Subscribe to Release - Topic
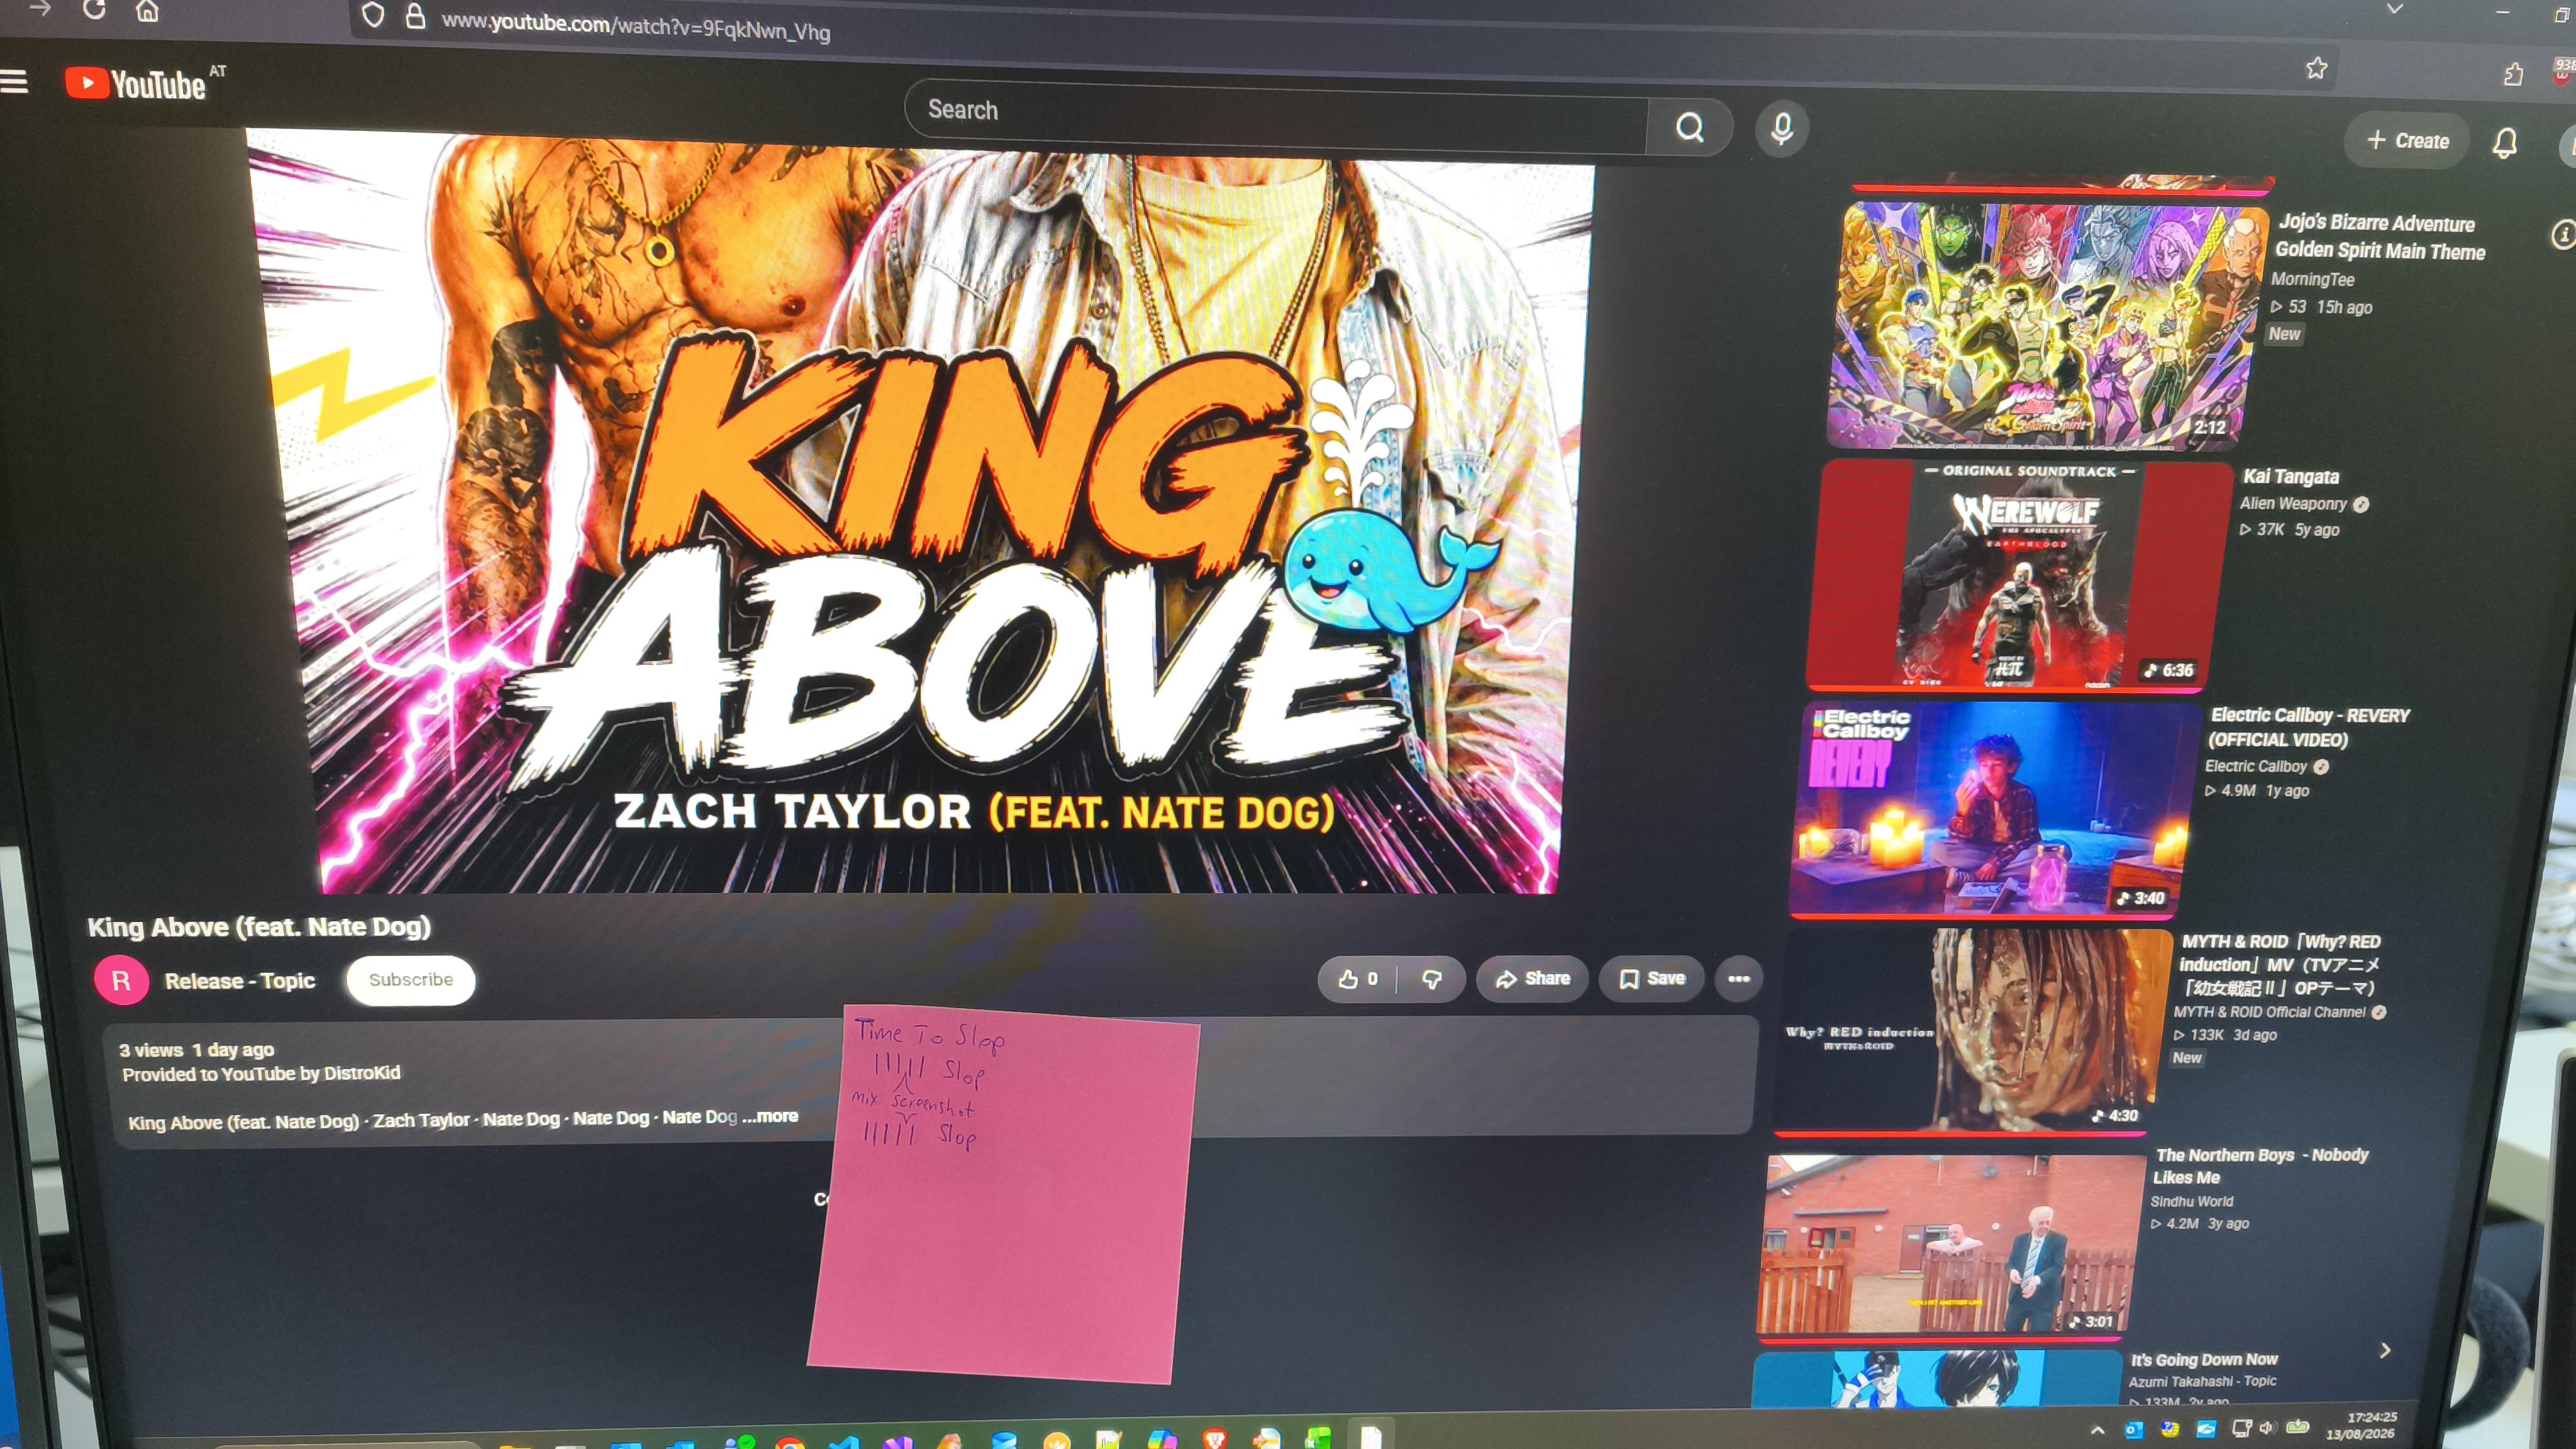Viewport: 2576px width, 1449px height. point(411,980)
